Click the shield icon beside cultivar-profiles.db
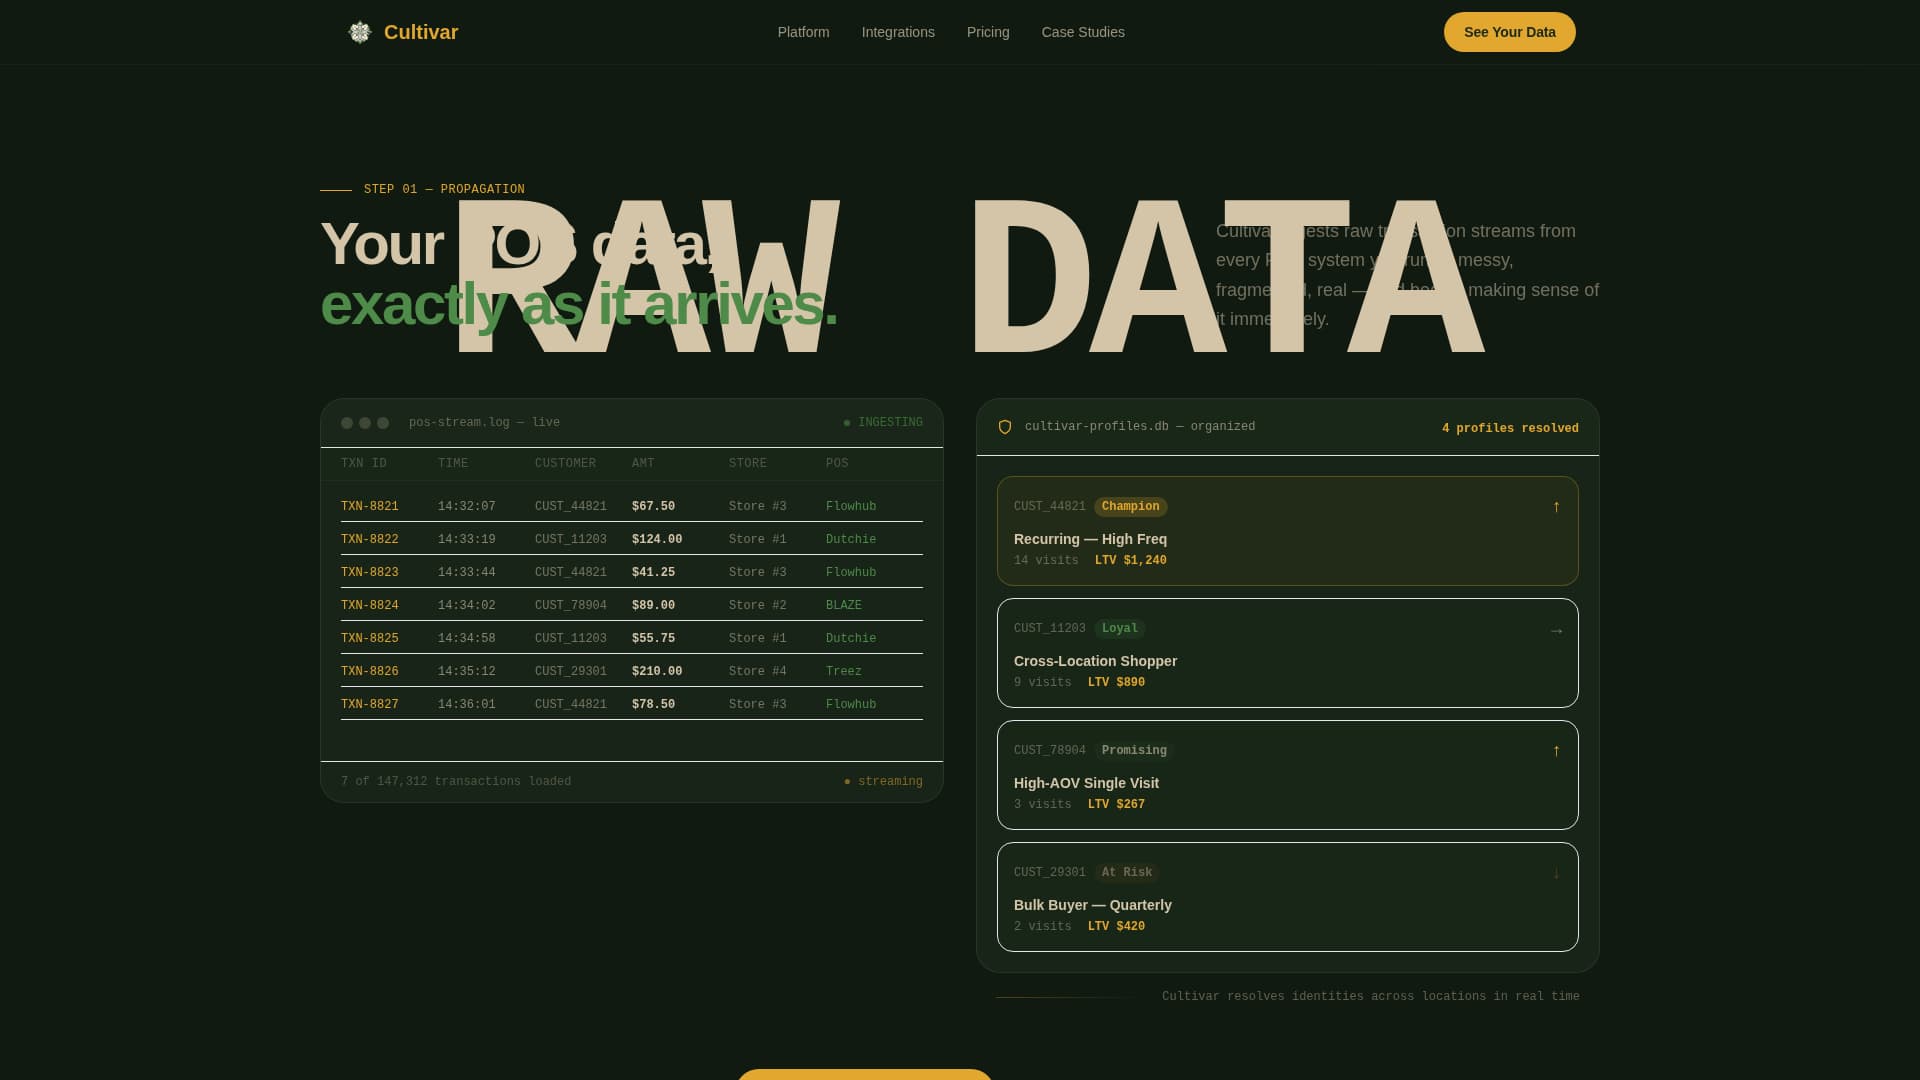 (1005, 427)
